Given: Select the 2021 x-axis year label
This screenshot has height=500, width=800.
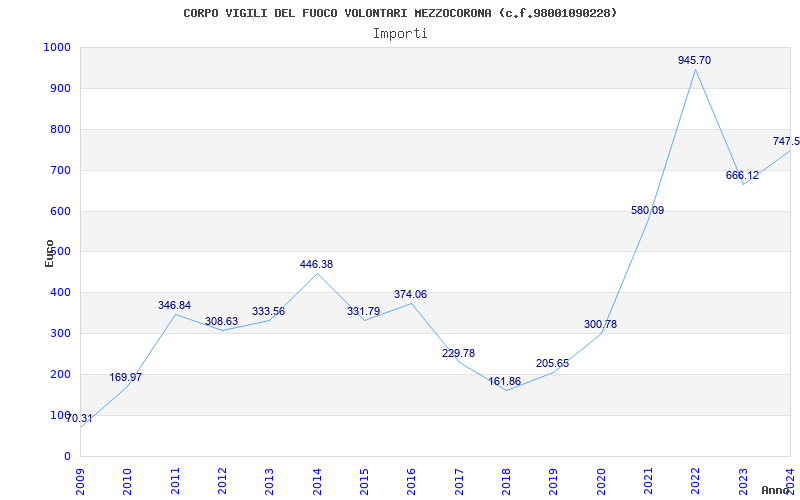Looking at the screenshot, I should pos(648,482).
